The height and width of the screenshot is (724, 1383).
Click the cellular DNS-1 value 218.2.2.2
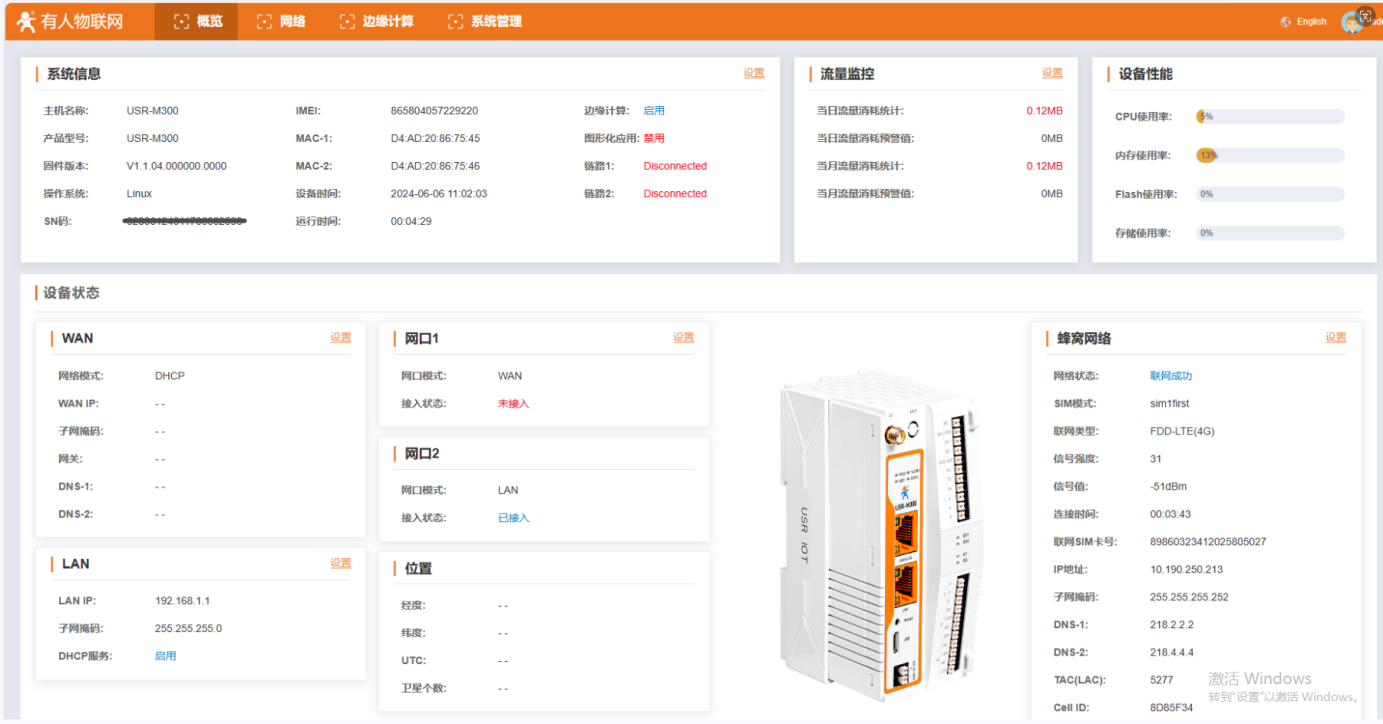[1172, 625]
